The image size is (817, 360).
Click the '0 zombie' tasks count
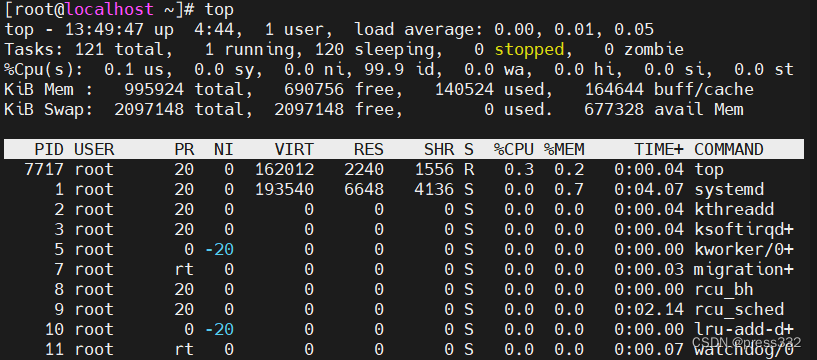(x=643, y=50)
